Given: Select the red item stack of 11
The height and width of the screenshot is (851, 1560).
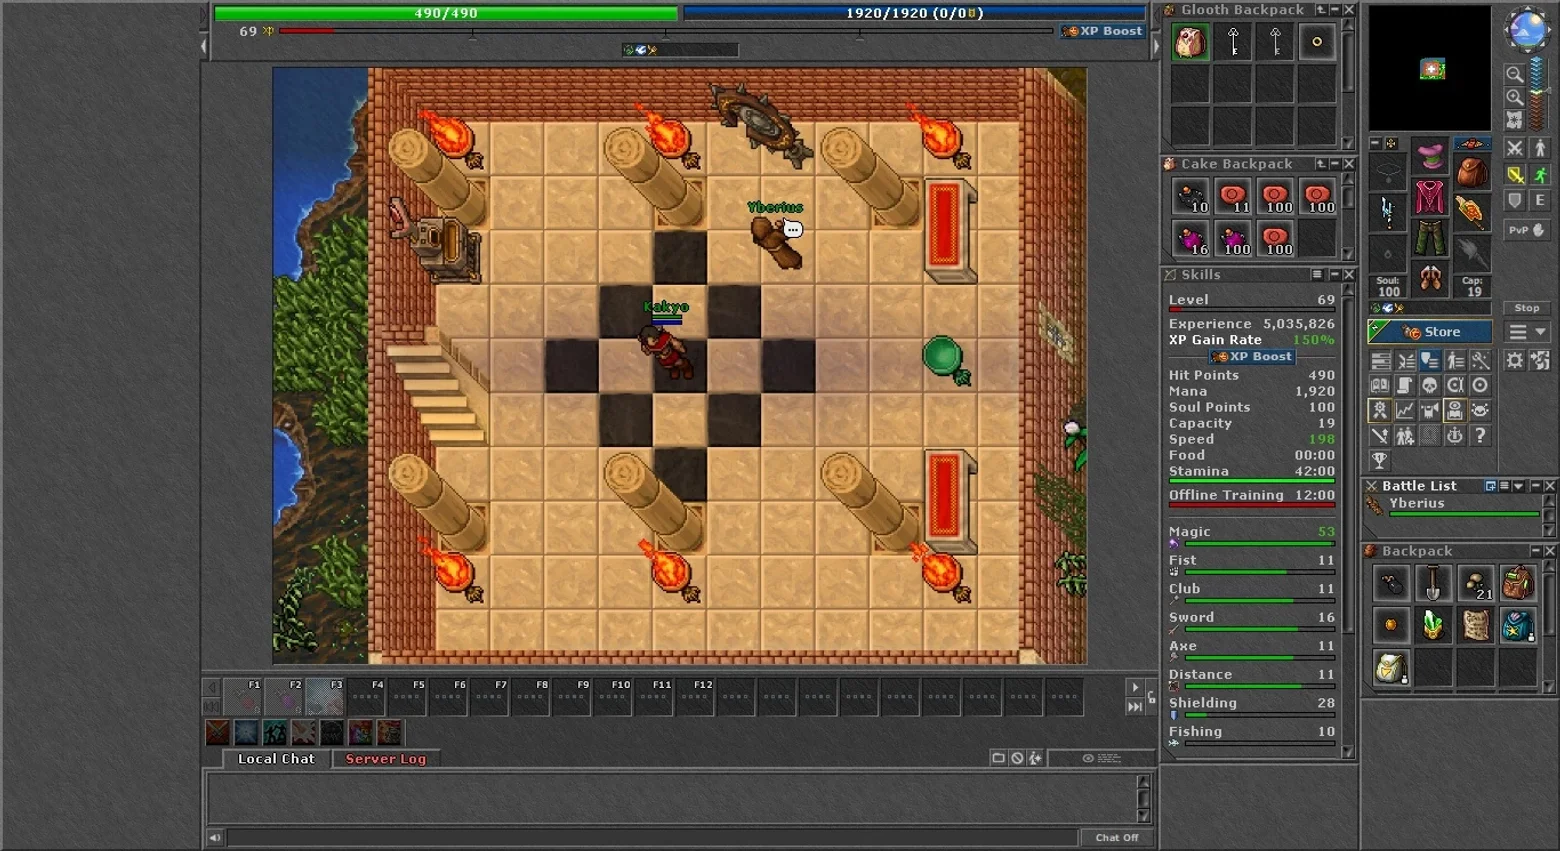Looking at the screenshot, I should pos(1233,196).
